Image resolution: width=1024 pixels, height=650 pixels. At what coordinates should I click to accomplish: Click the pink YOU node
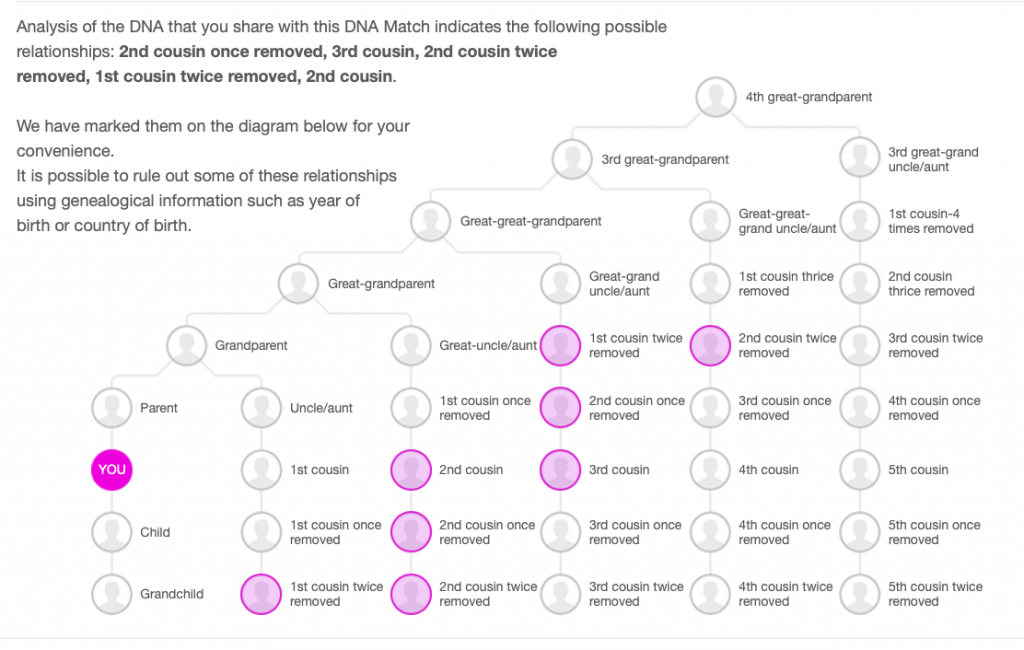point(112,470)
